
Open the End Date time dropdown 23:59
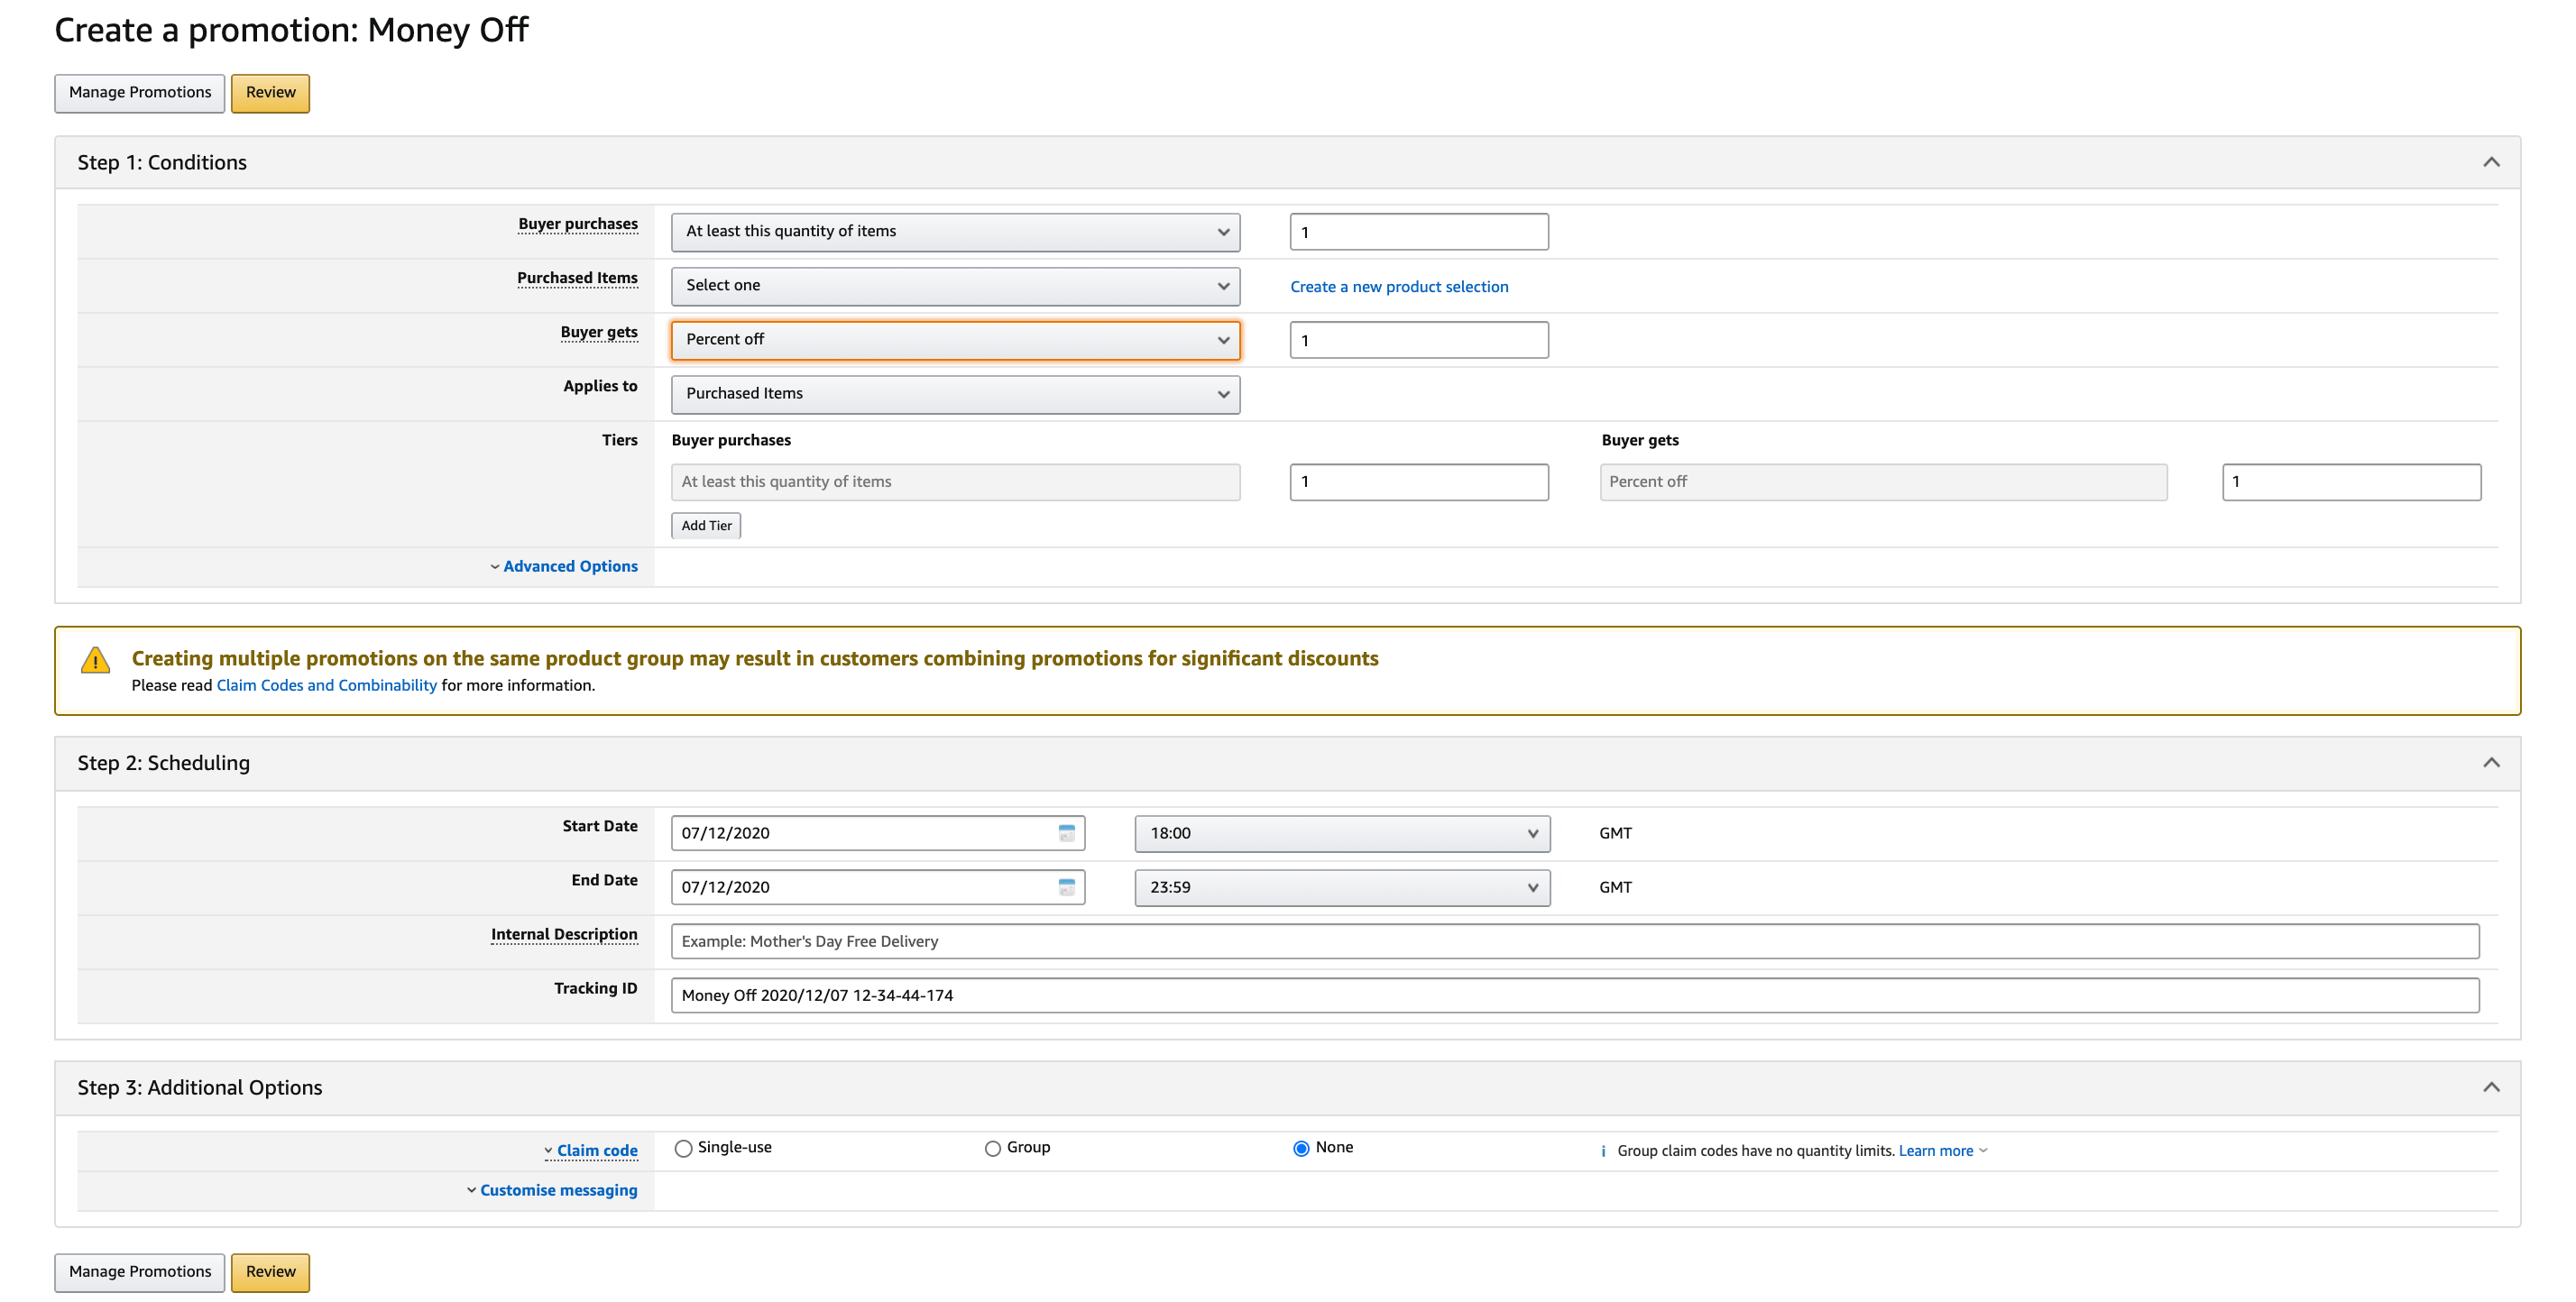(x=1342, y=887)
